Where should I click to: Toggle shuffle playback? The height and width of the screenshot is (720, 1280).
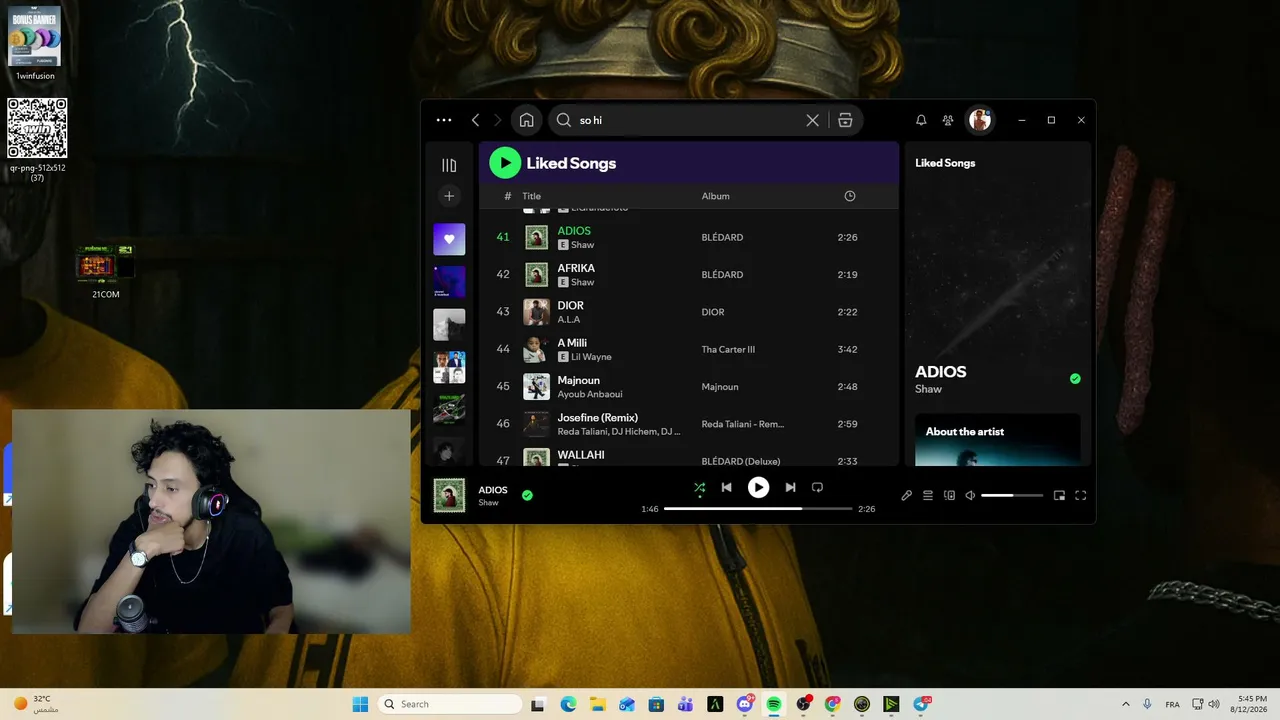[x=699, y=487]
